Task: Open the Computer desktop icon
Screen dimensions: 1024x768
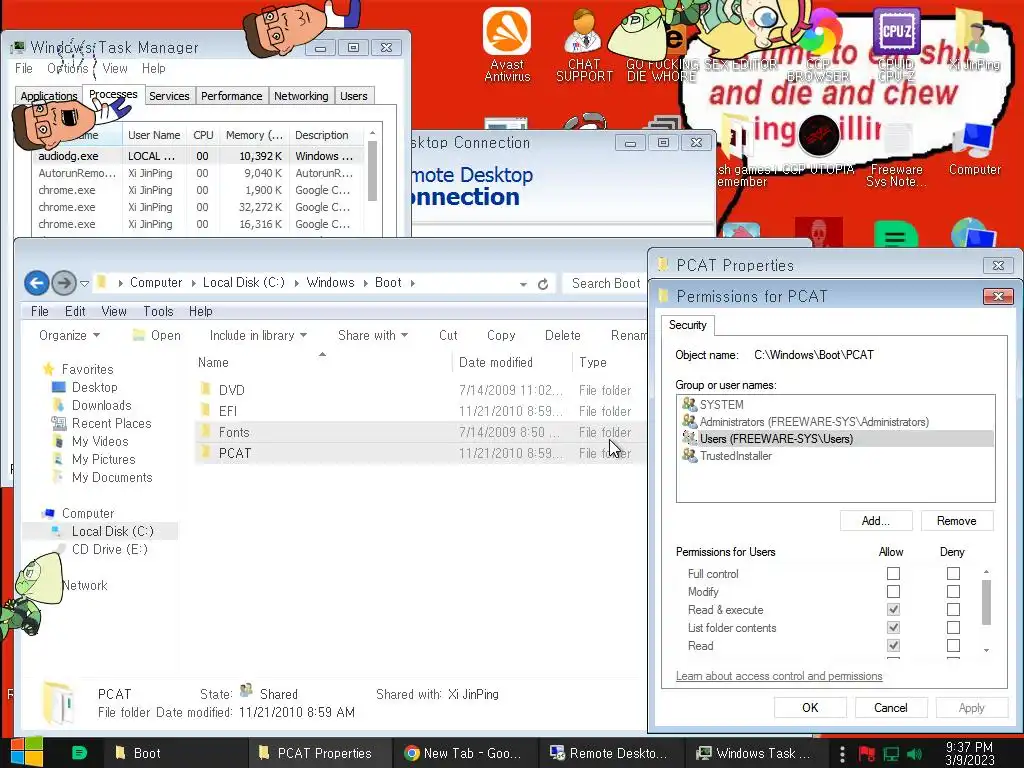Action: pos(974,149)
